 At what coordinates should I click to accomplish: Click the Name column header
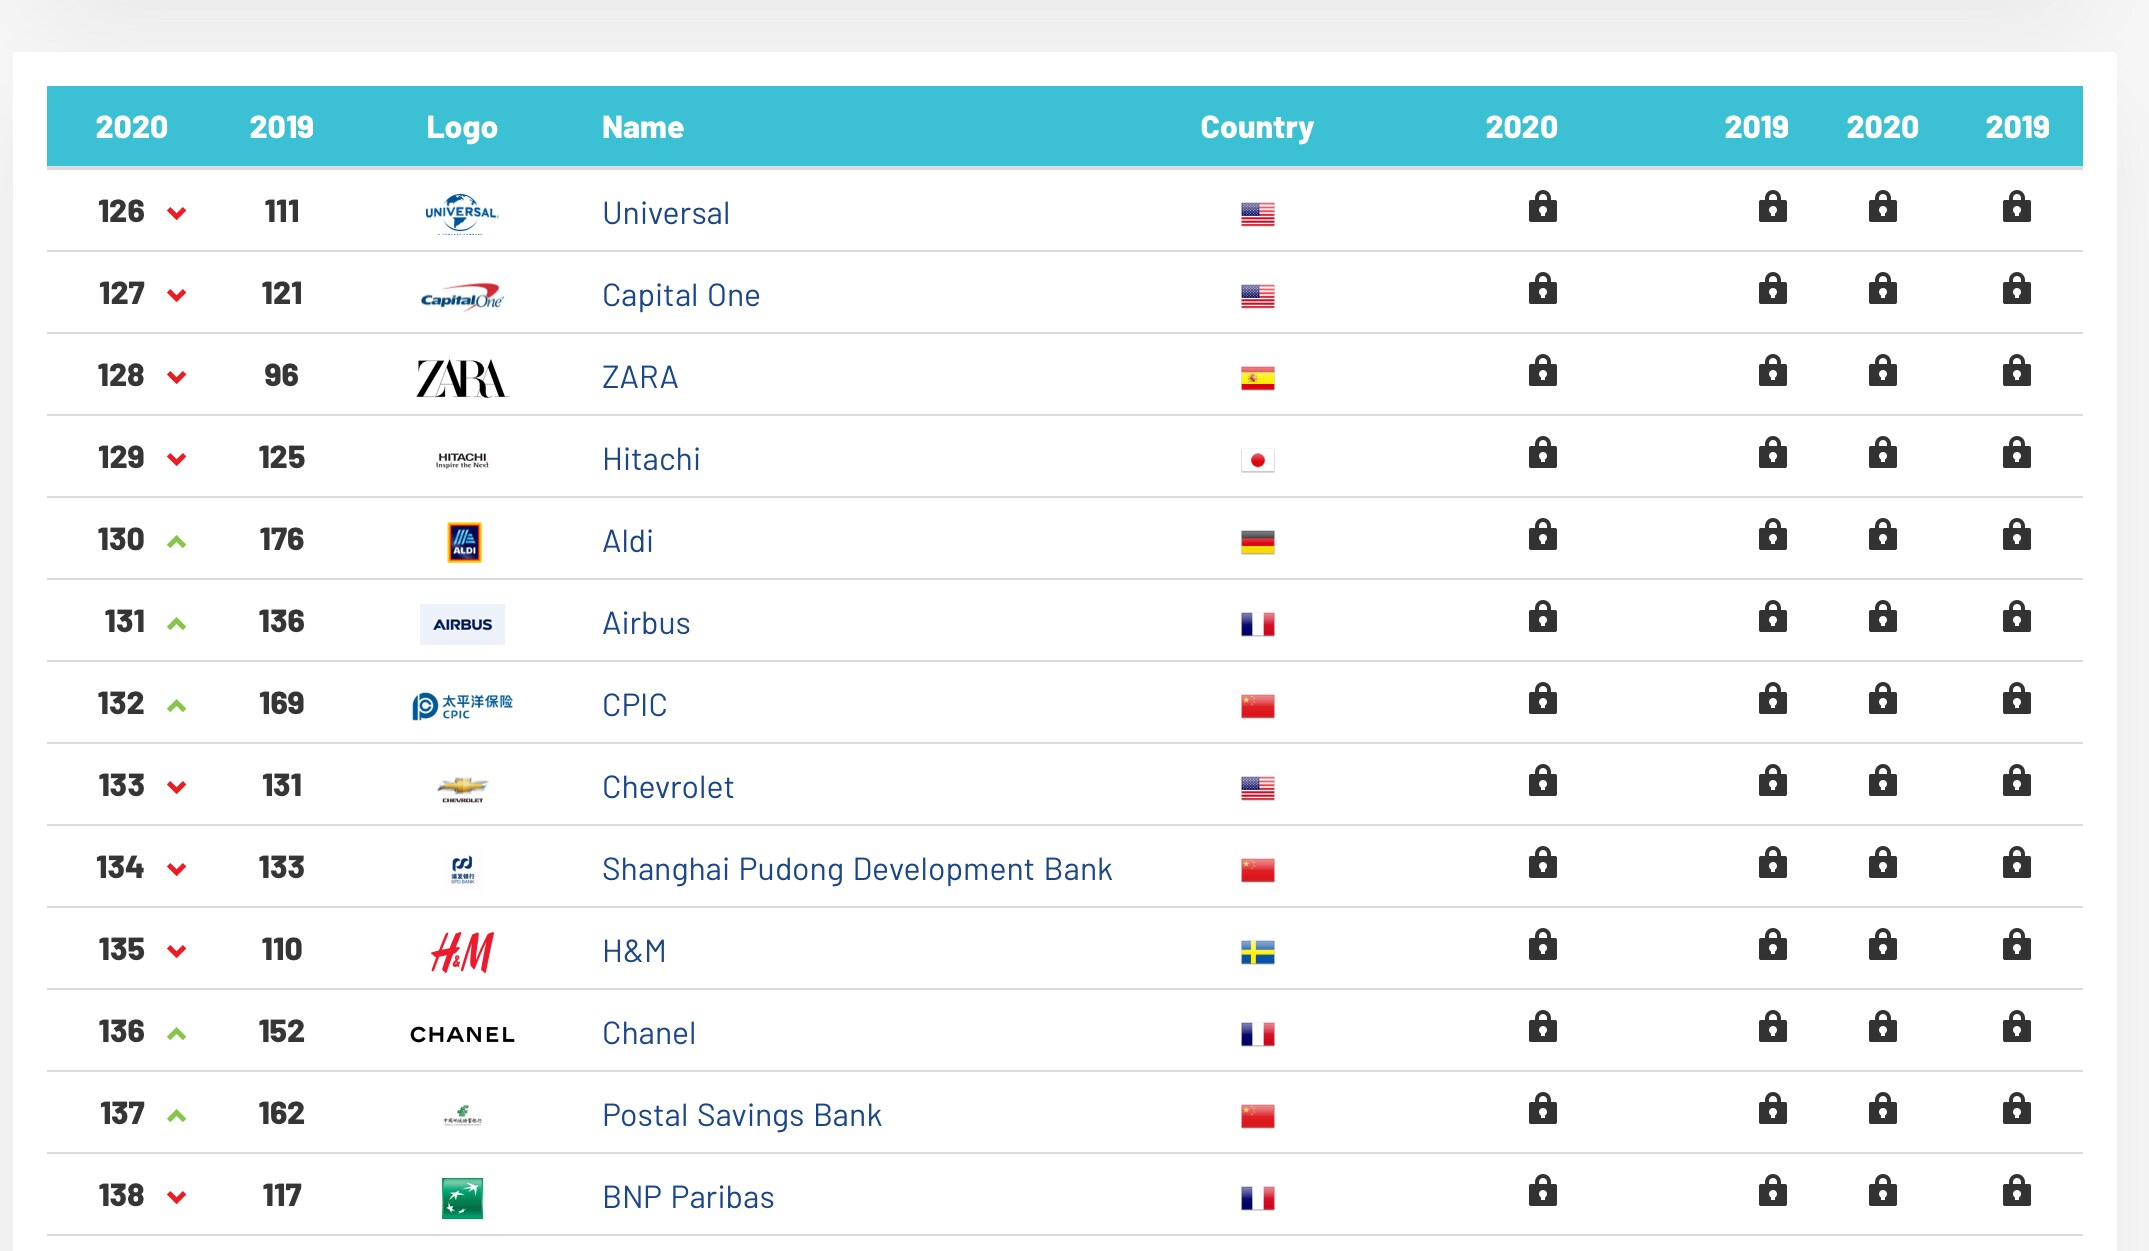643,127
